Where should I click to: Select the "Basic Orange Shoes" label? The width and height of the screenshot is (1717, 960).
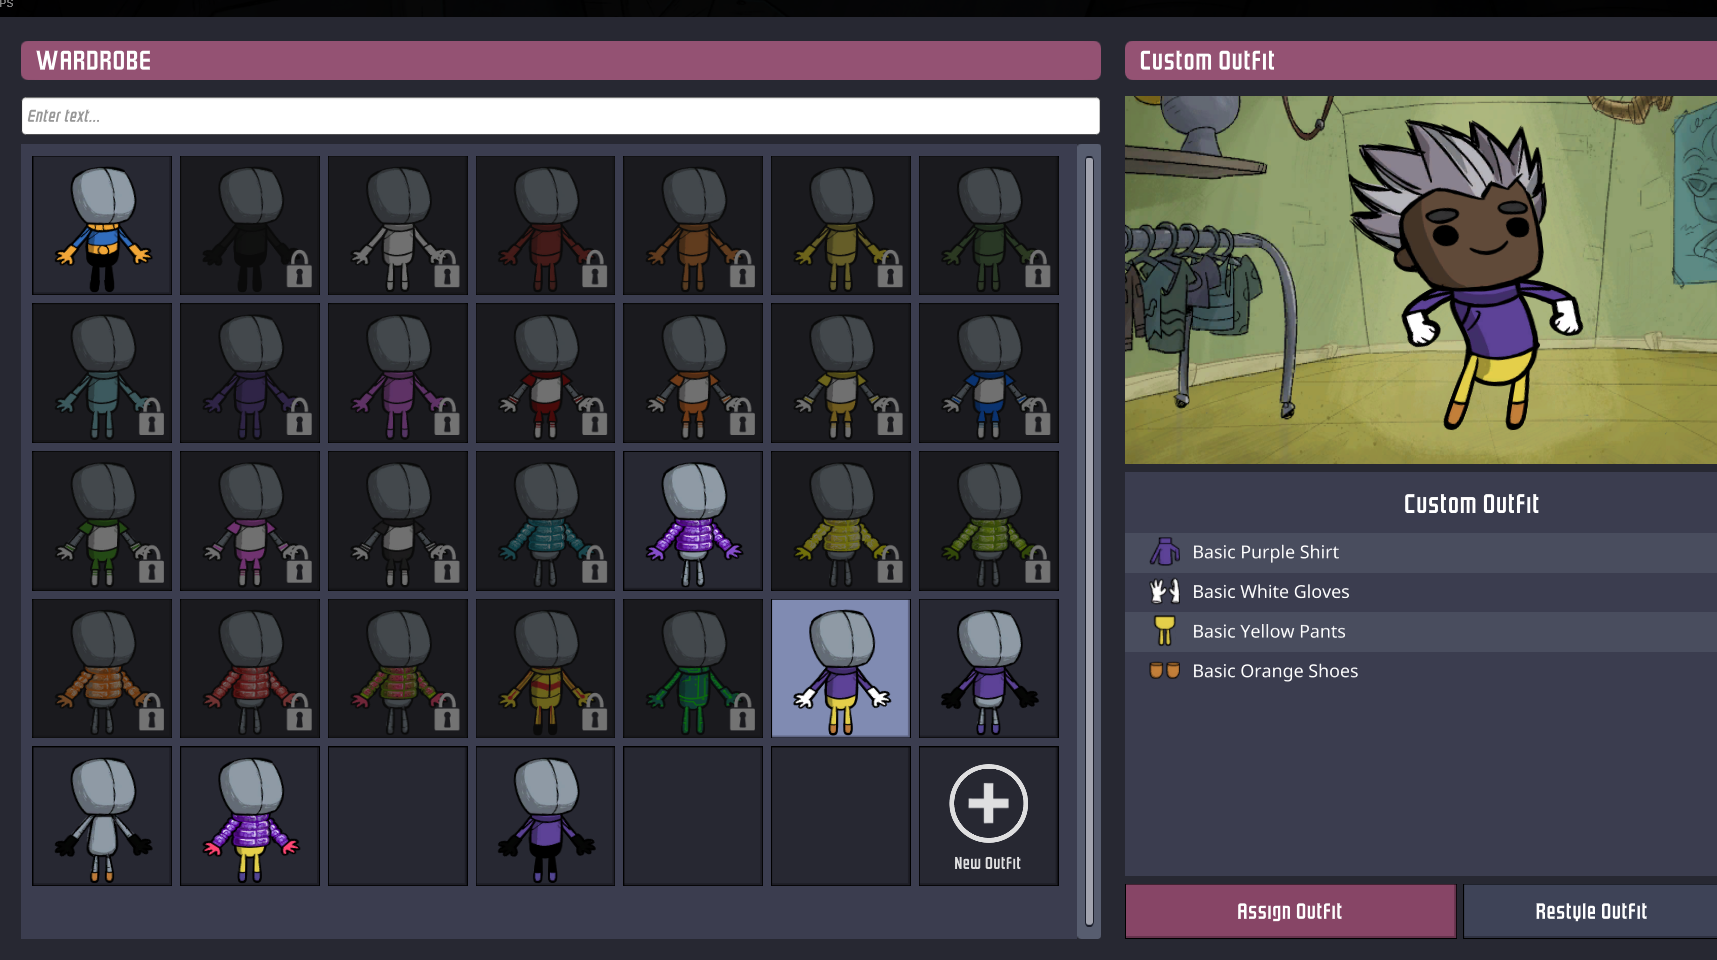tap(1275, 671)
